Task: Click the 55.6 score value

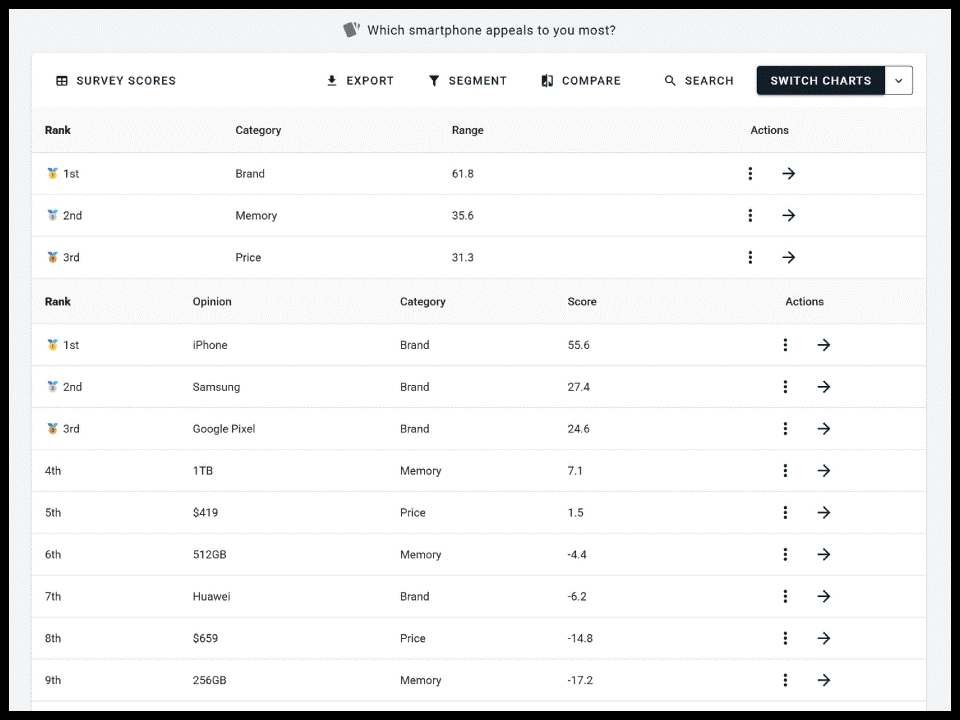Action: (579, 345)
